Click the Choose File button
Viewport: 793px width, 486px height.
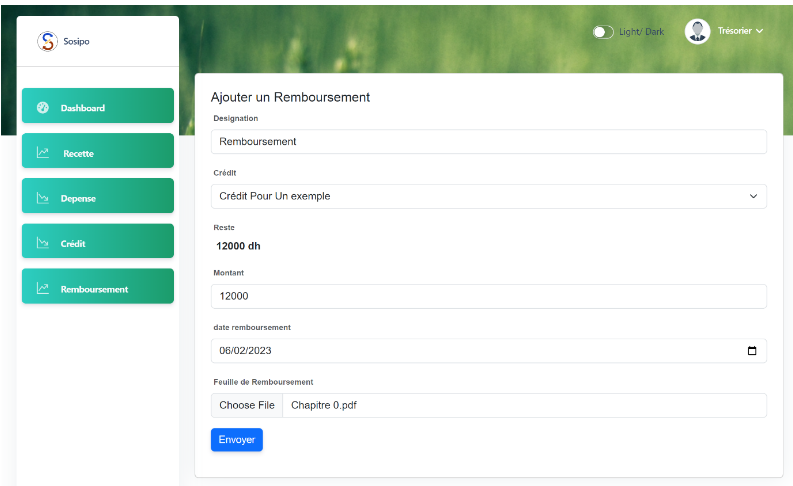(x=247, y=405)
